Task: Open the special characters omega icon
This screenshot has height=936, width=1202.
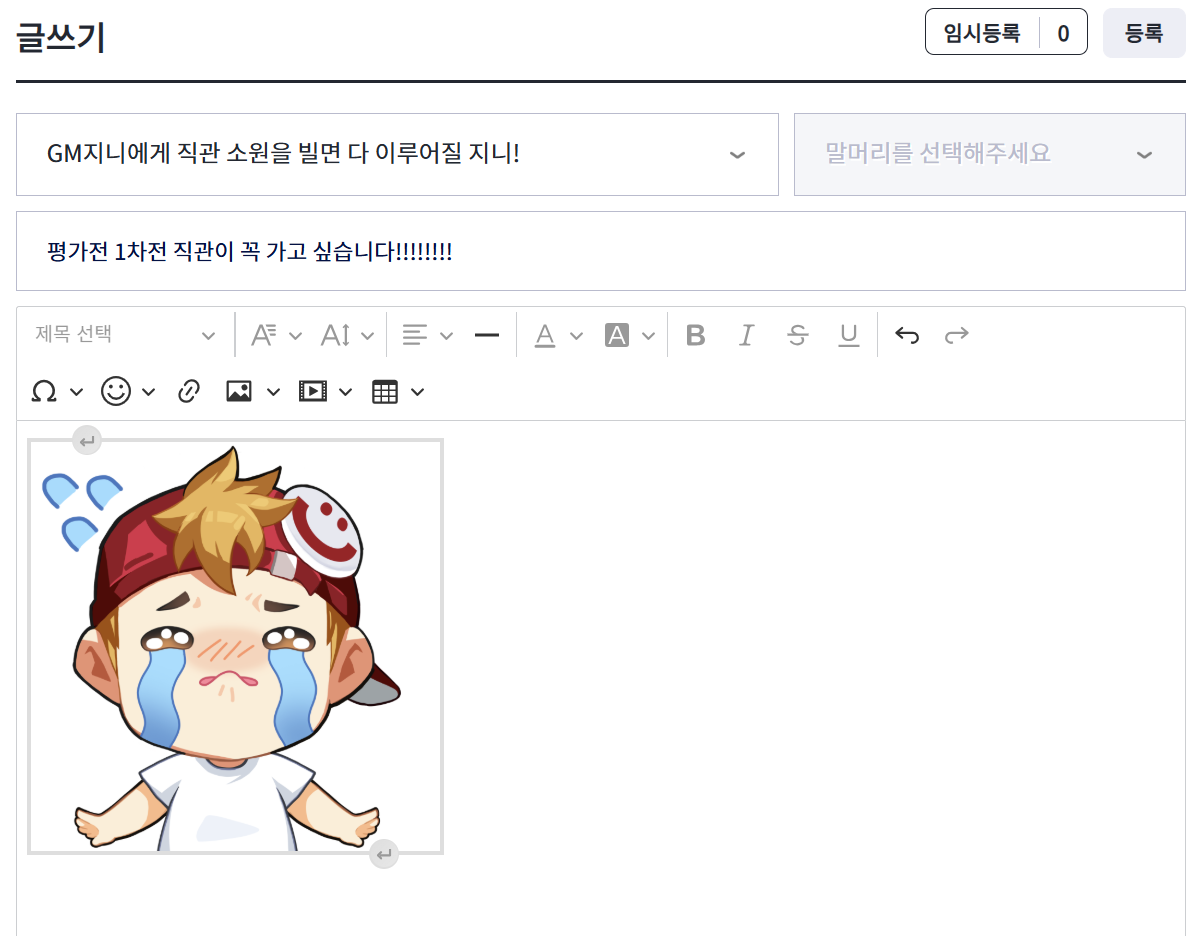Action: pyautogui.click(x=44, y=392)
